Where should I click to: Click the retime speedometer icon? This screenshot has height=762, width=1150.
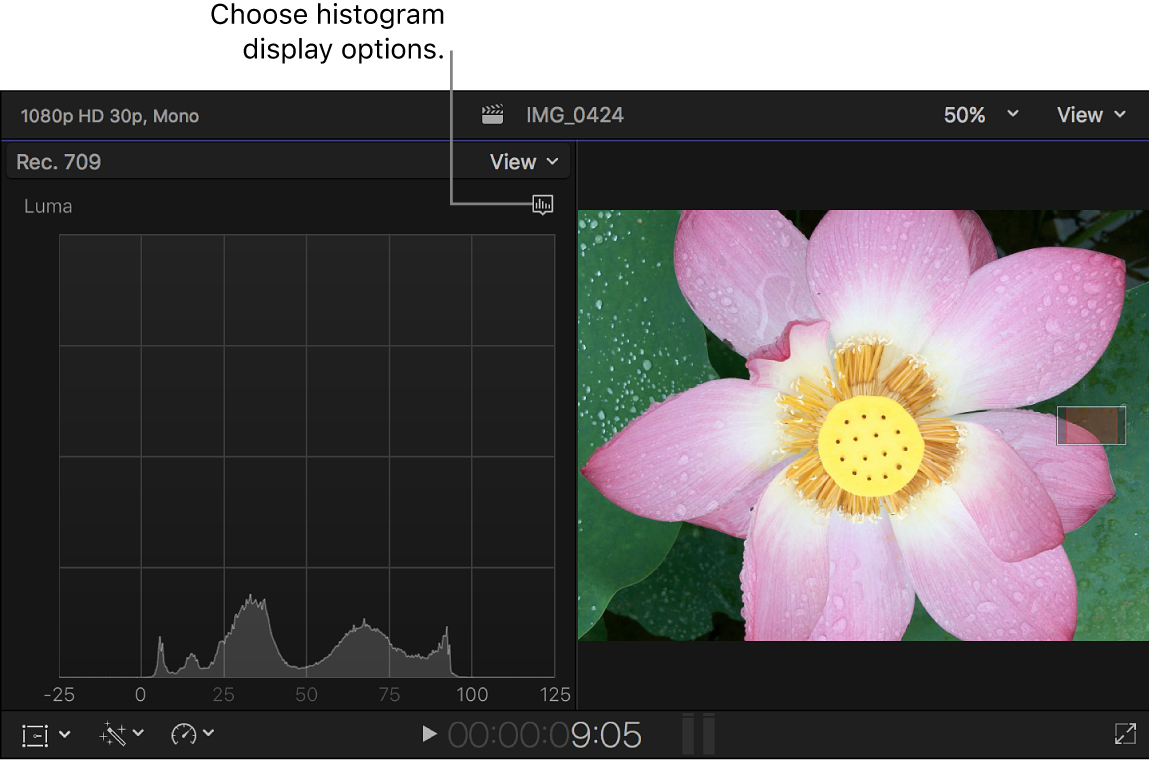186,733
